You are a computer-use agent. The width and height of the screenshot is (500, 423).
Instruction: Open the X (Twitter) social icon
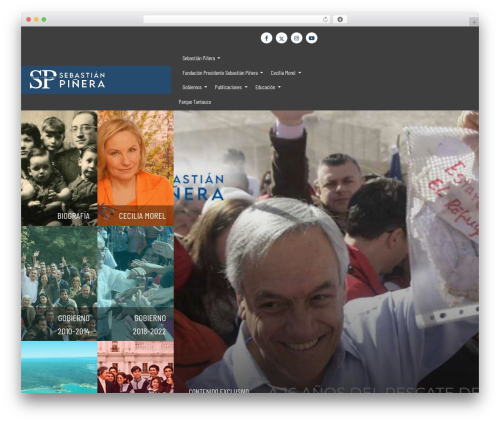tap(281, 38)
